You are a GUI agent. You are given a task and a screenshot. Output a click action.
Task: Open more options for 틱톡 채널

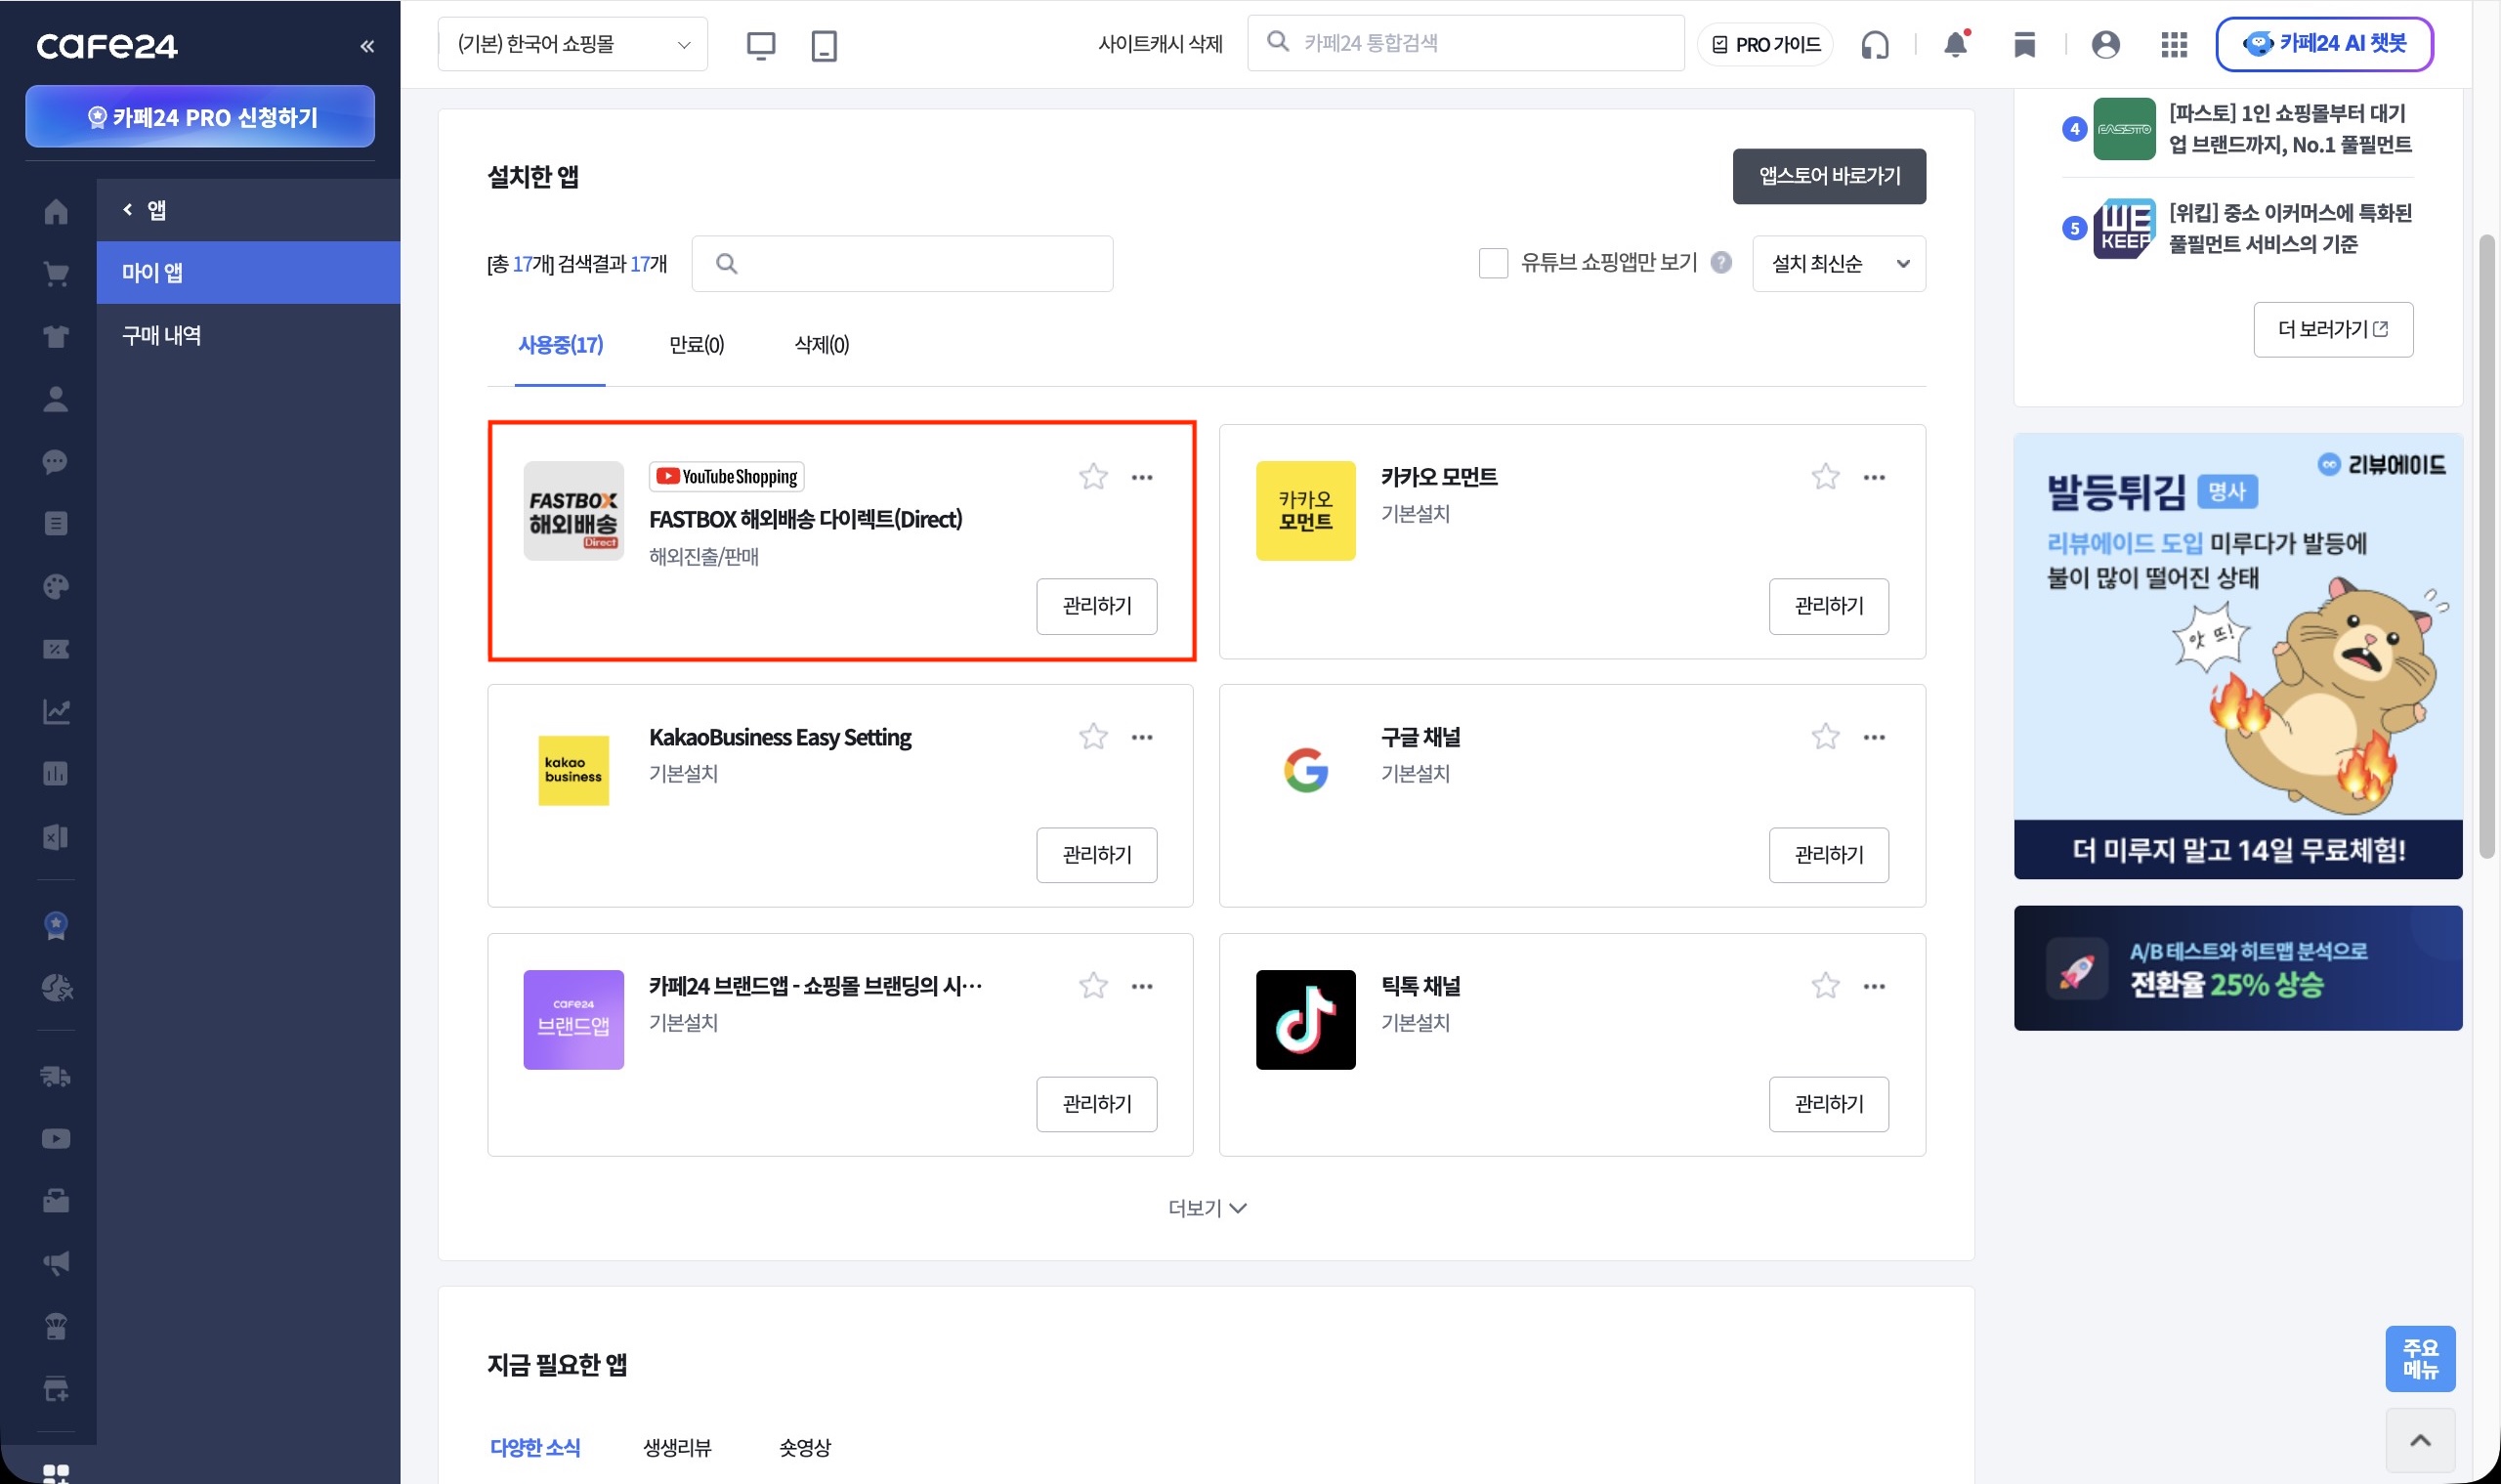tap(1874, 986)
